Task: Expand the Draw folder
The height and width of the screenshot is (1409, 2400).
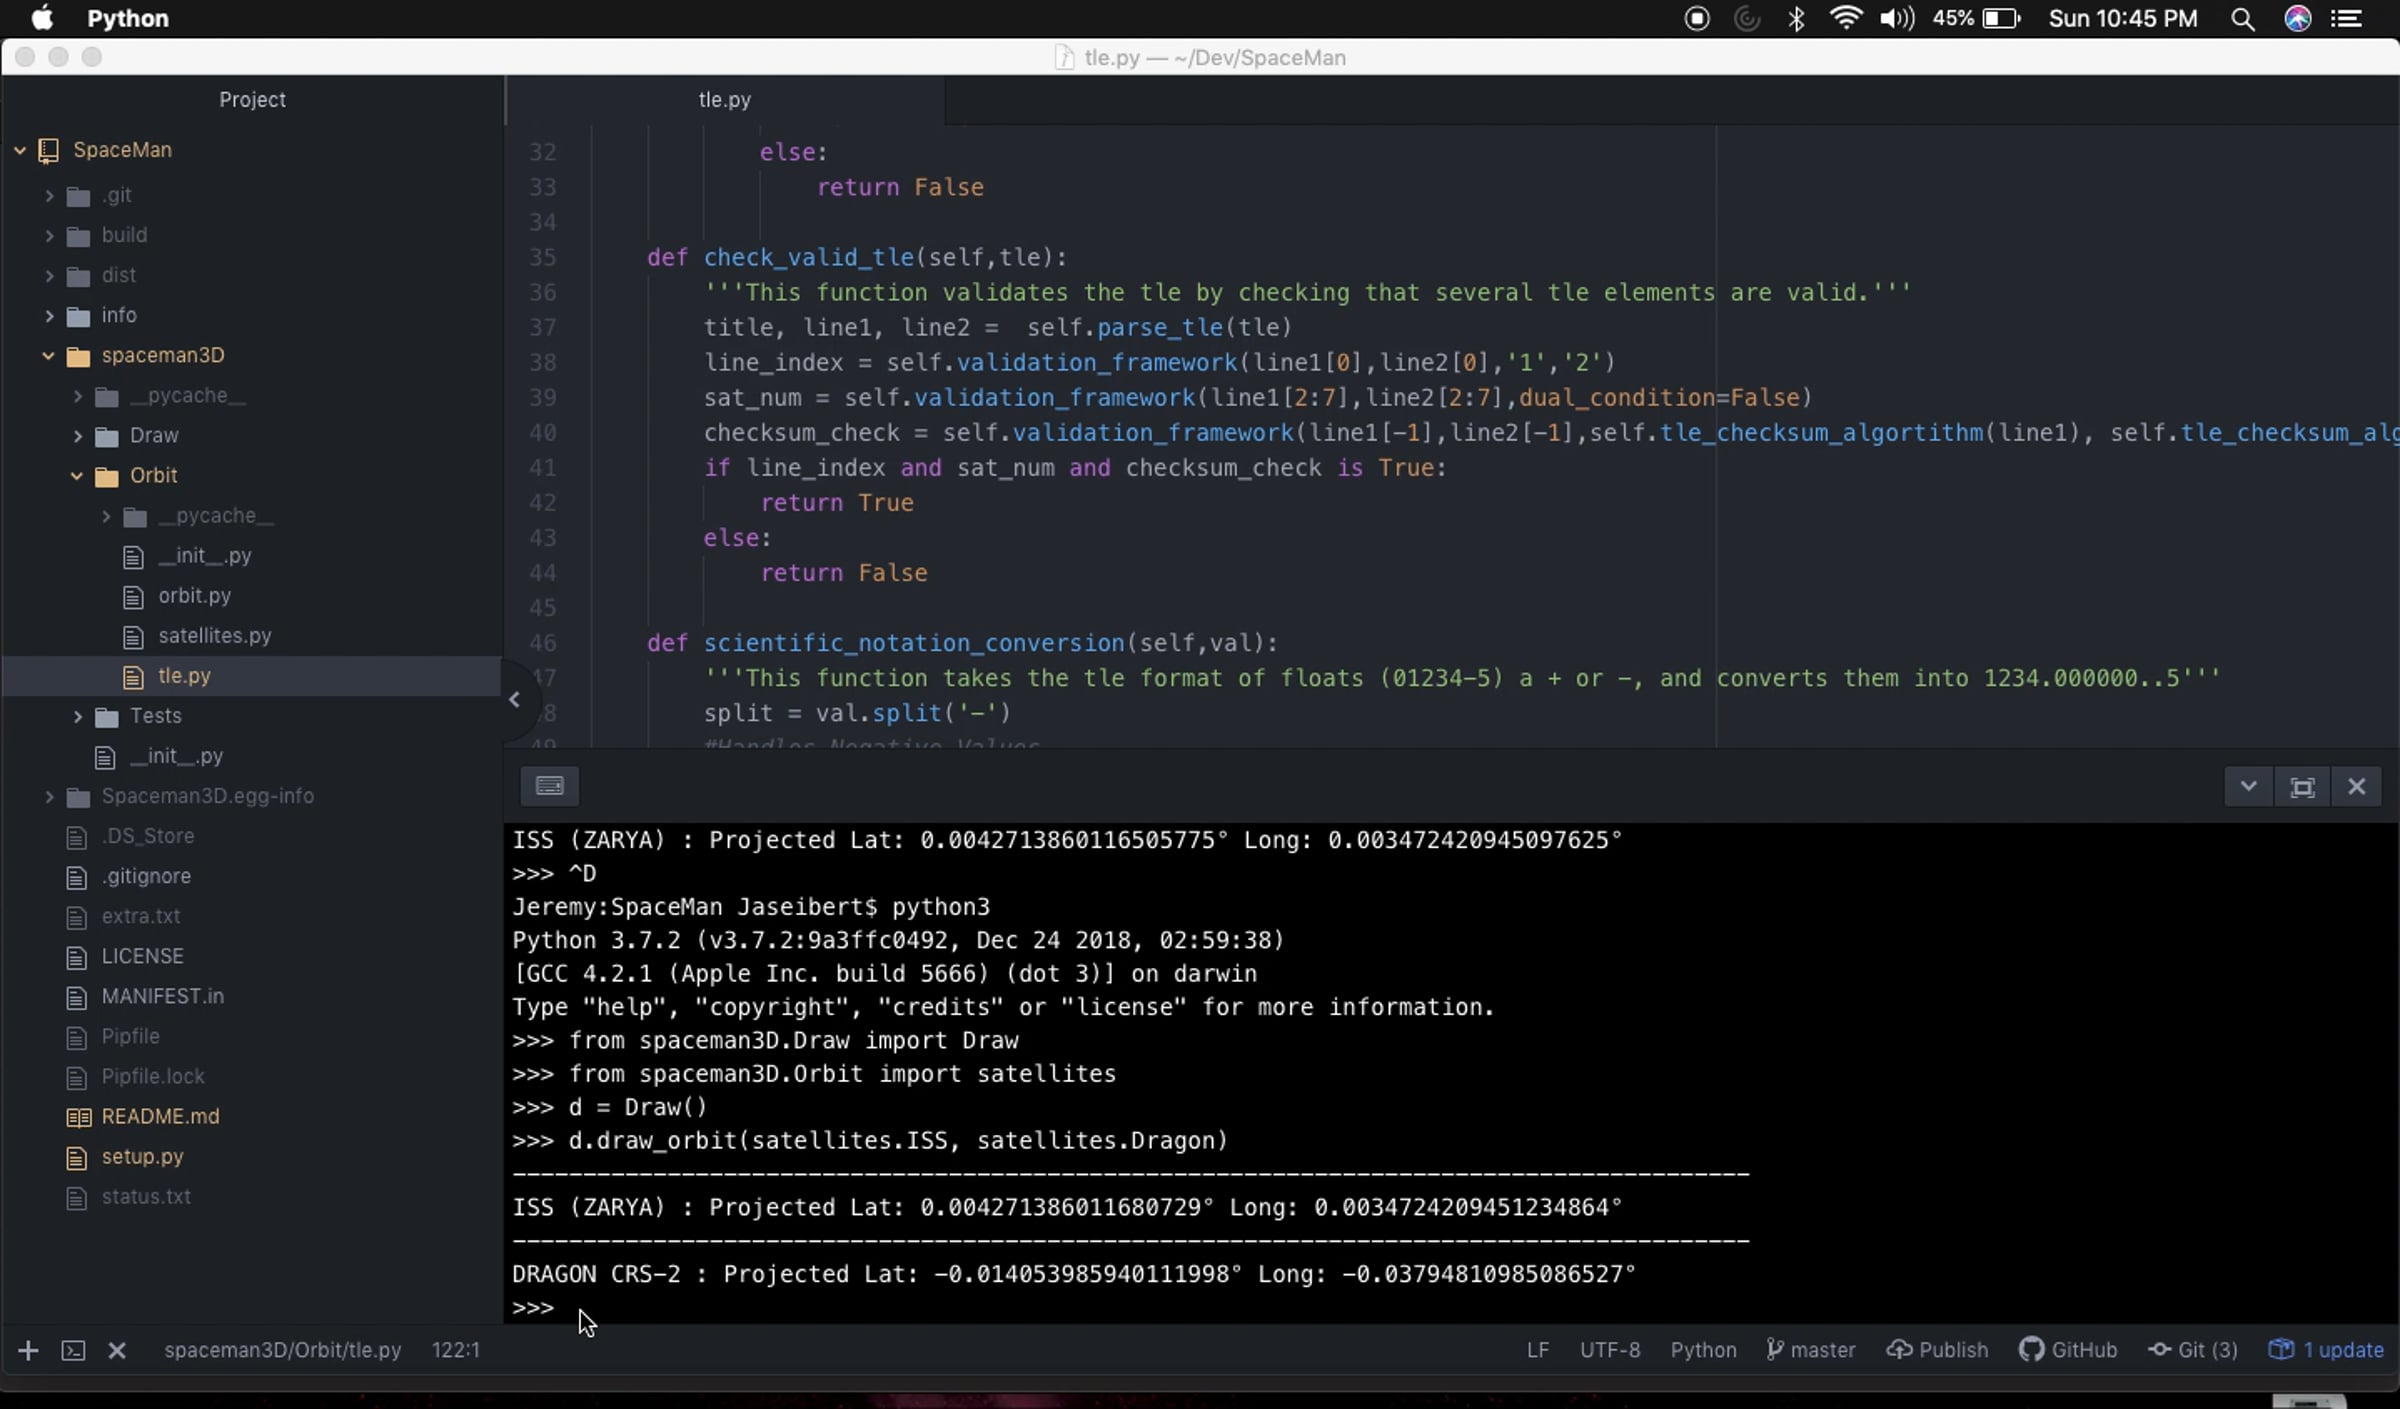Action: (x=77, y=435)
